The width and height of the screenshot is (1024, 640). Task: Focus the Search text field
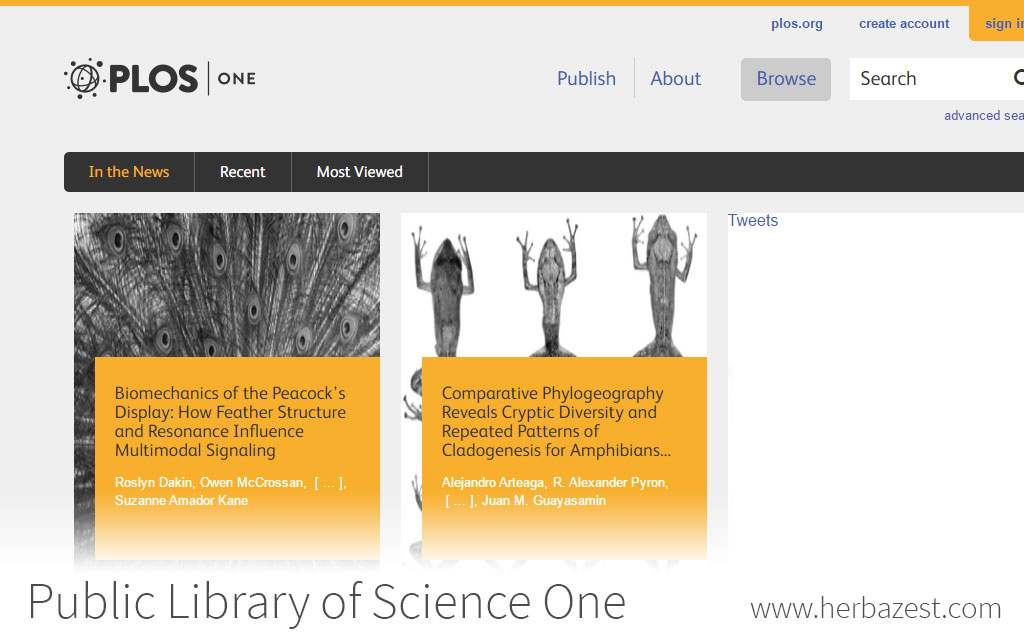point(925,79)
